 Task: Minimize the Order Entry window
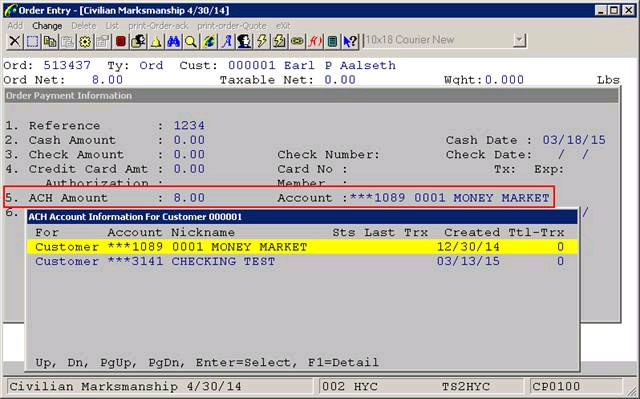pos(600,10)
